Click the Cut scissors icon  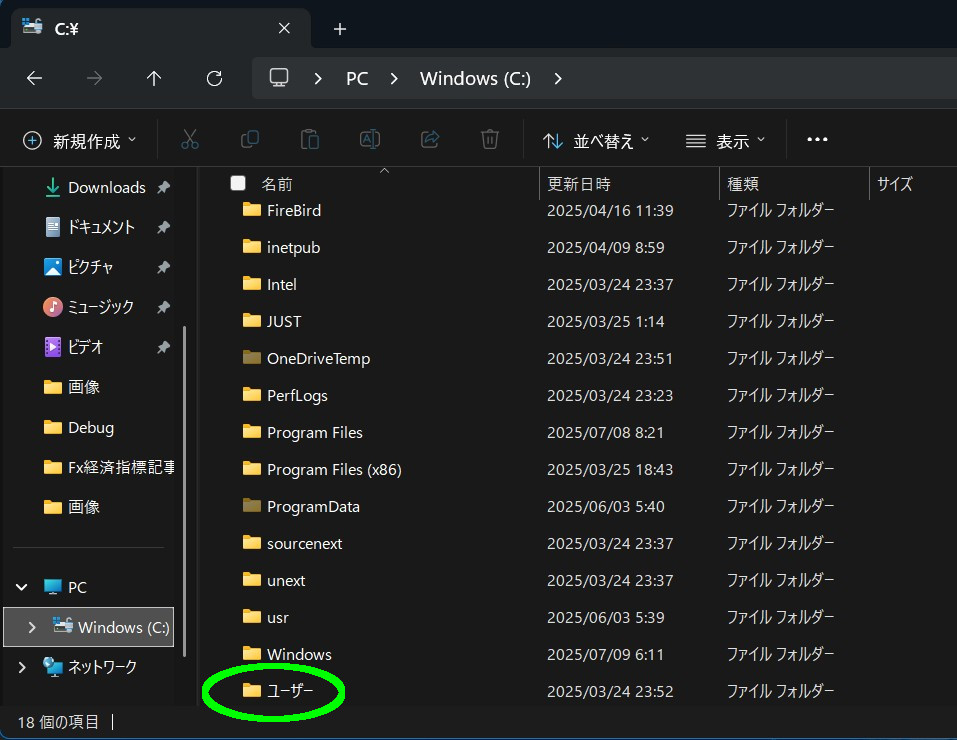[190, 140]
